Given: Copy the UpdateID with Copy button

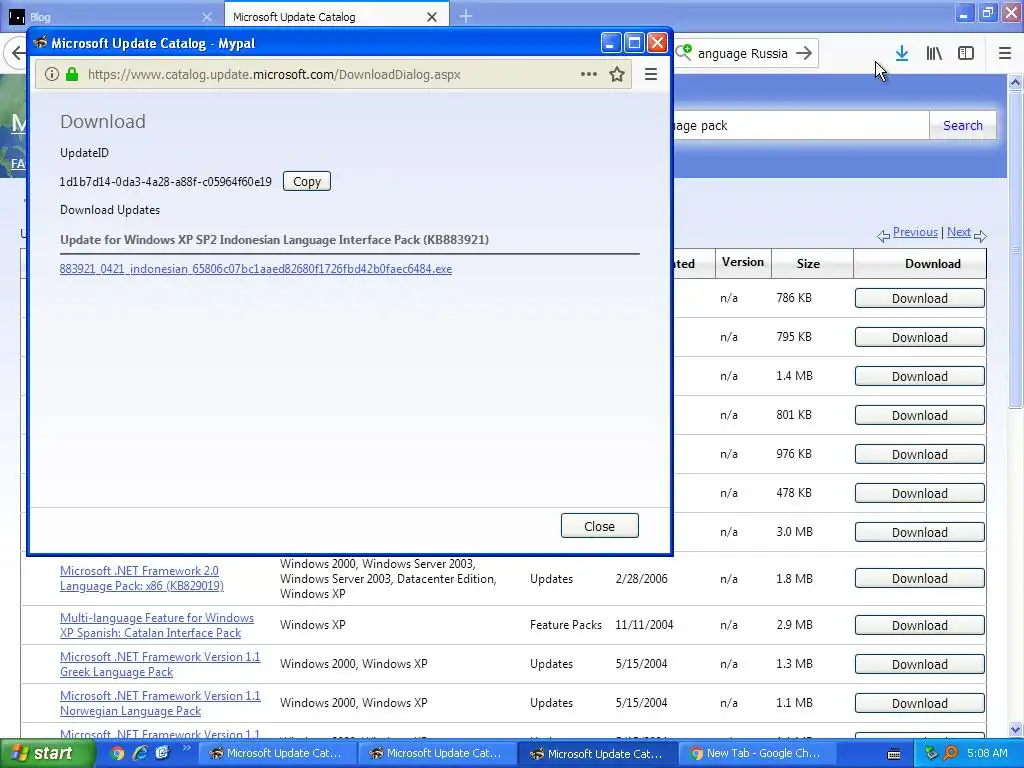Looking at the screenshot, I should (x=307, y=182).
